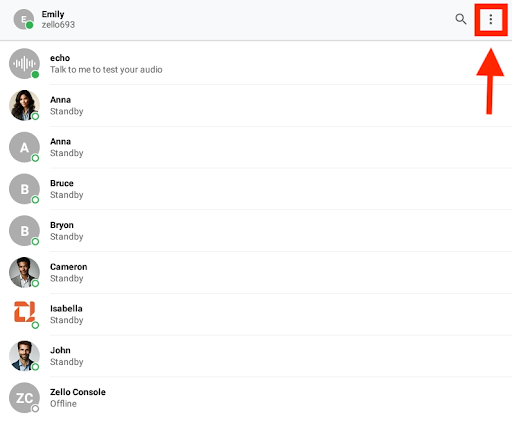Screen dimensions: 512x444
Task: Open the John contact entry
Action: pyautogui.click(x=256, y=356)
